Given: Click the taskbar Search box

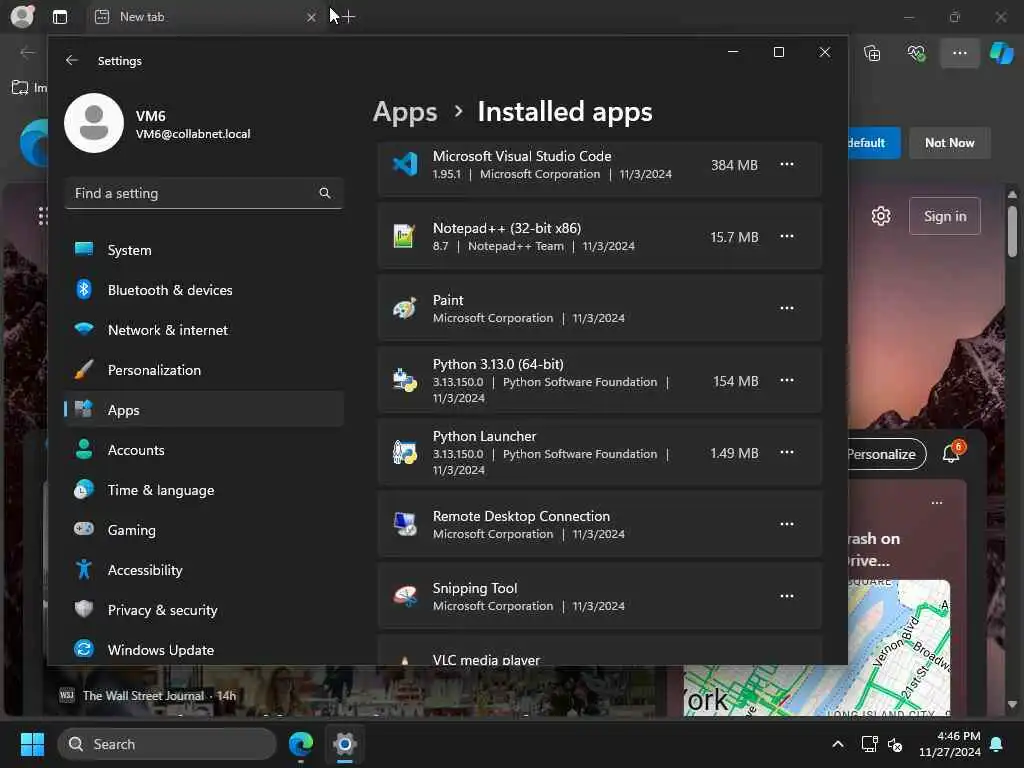Looking at the screenshot, I should pos(167,744).
